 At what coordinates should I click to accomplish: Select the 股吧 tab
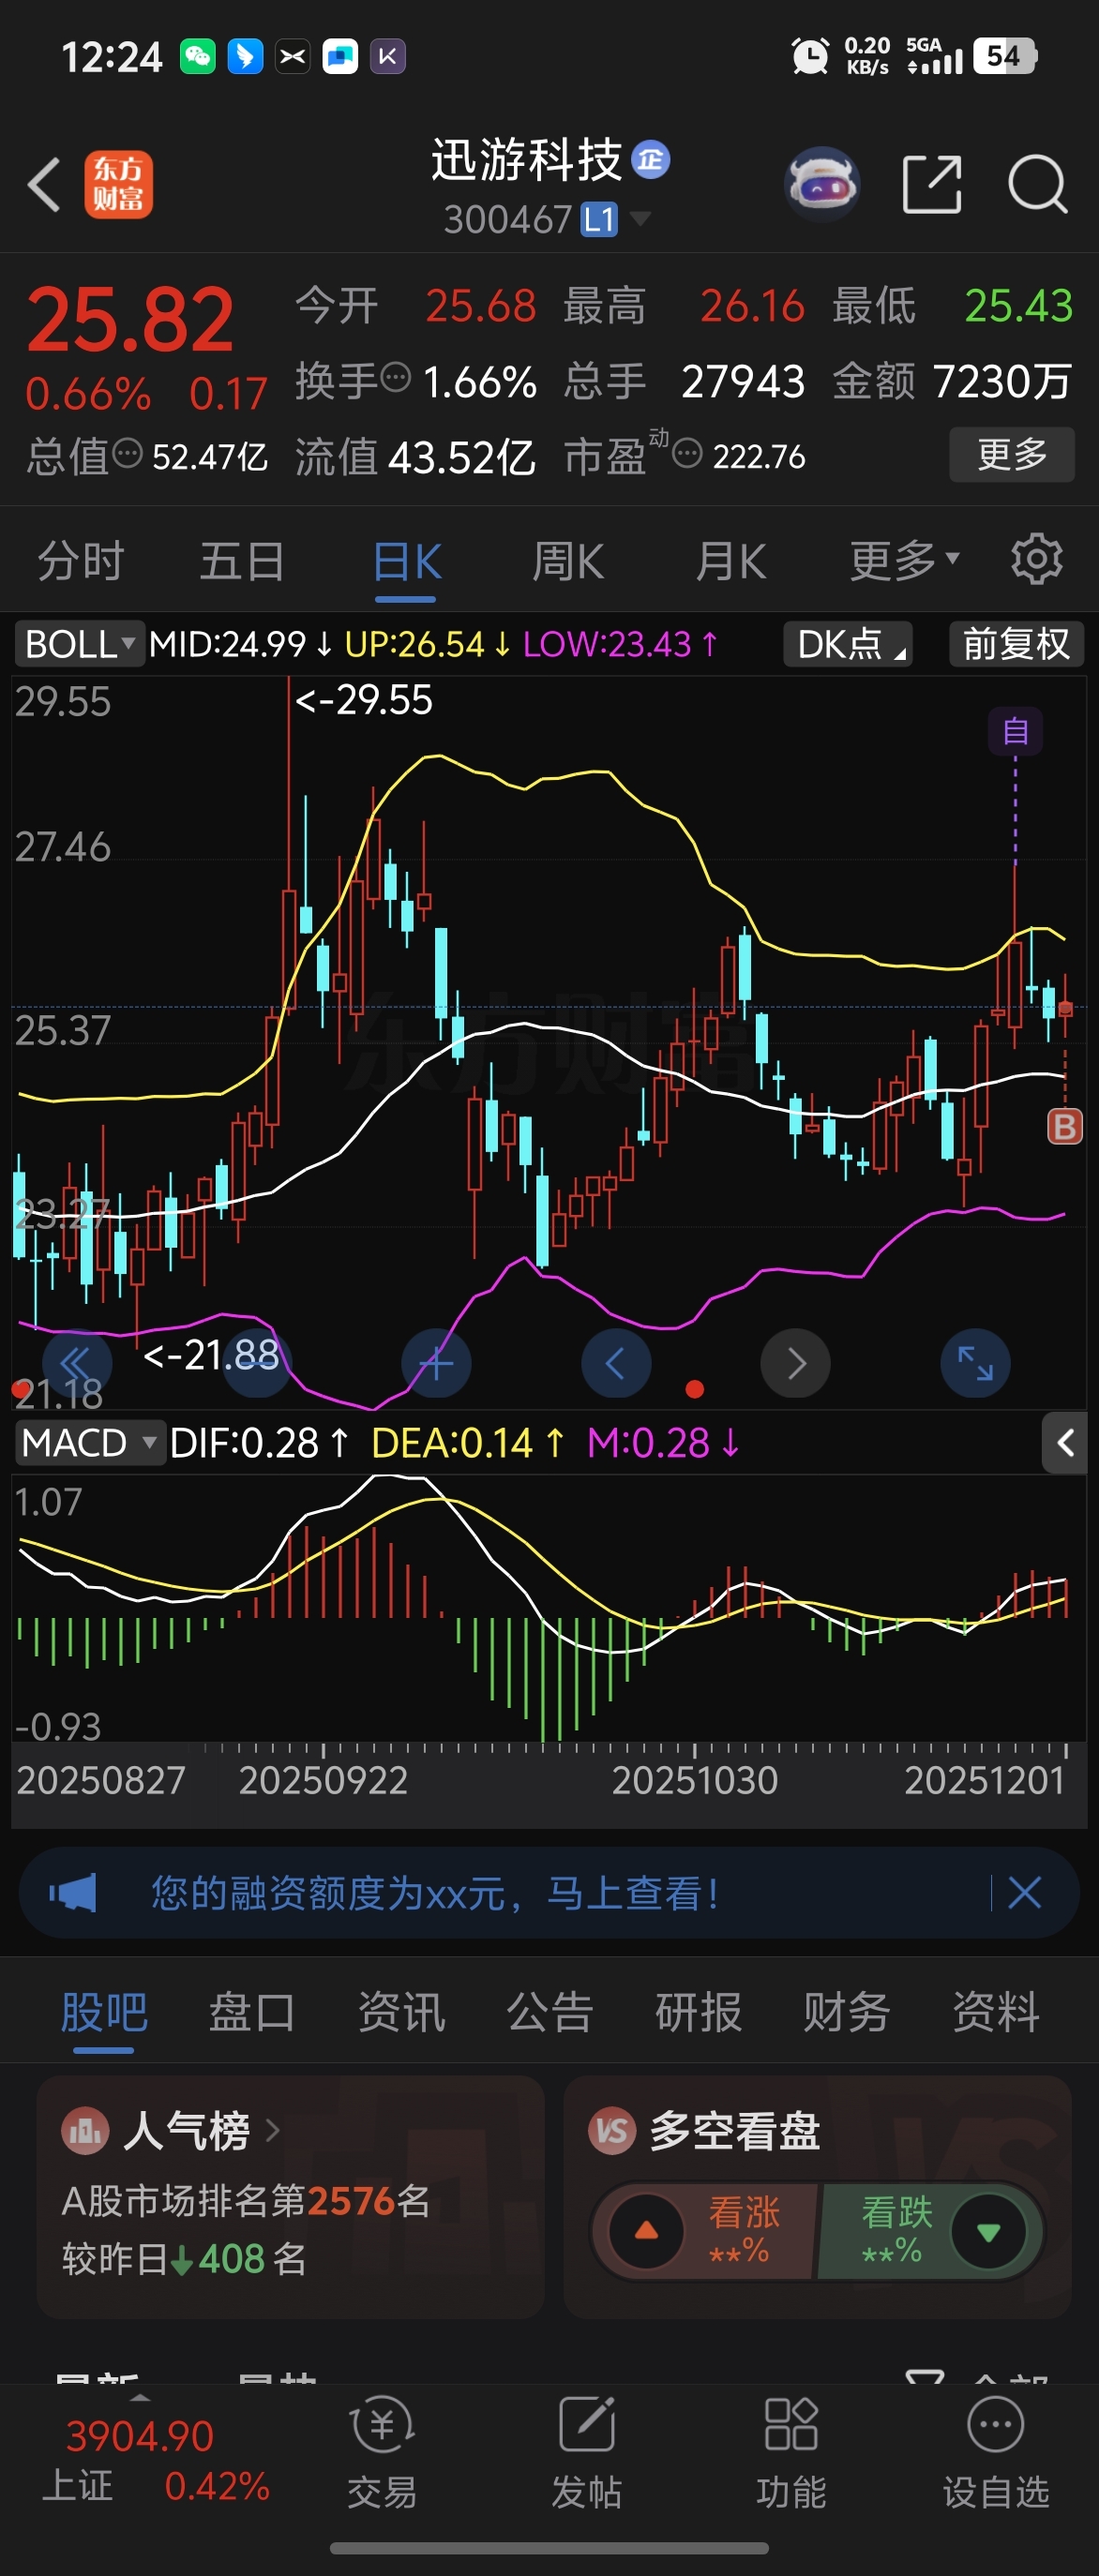pyautogui.click(x=104, y=2012)
